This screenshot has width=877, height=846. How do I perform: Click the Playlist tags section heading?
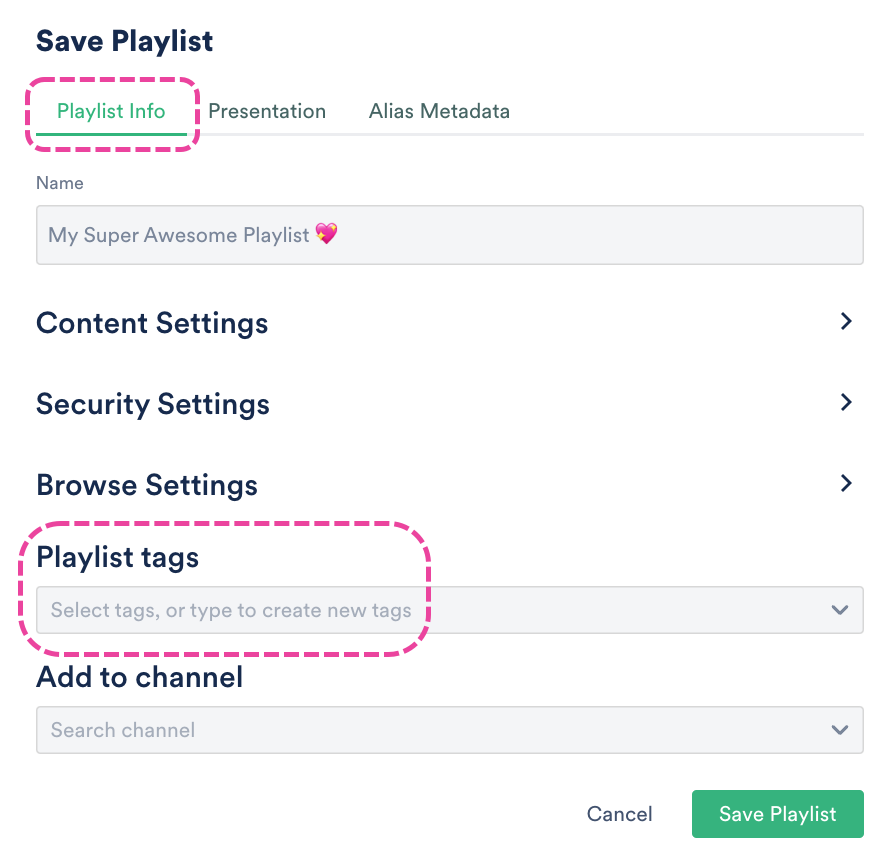coord(118,557)
